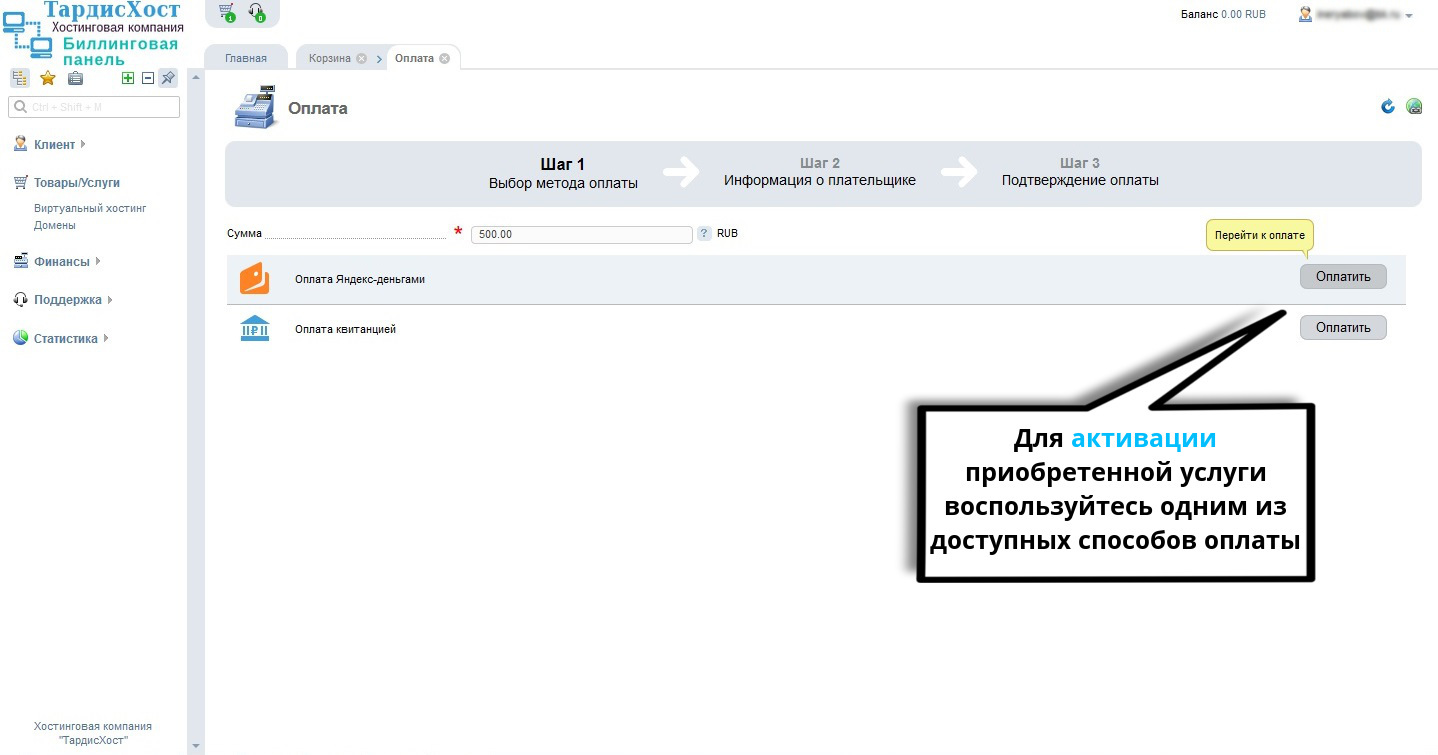Click the briefcase icon in the sidebar toolbar

(75, 78)
